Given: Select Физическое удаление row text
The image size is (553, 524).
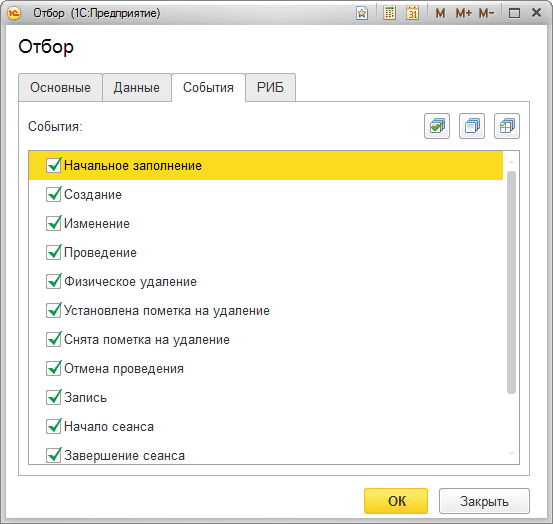Looking at the screenshot, I should click(130, 281).
